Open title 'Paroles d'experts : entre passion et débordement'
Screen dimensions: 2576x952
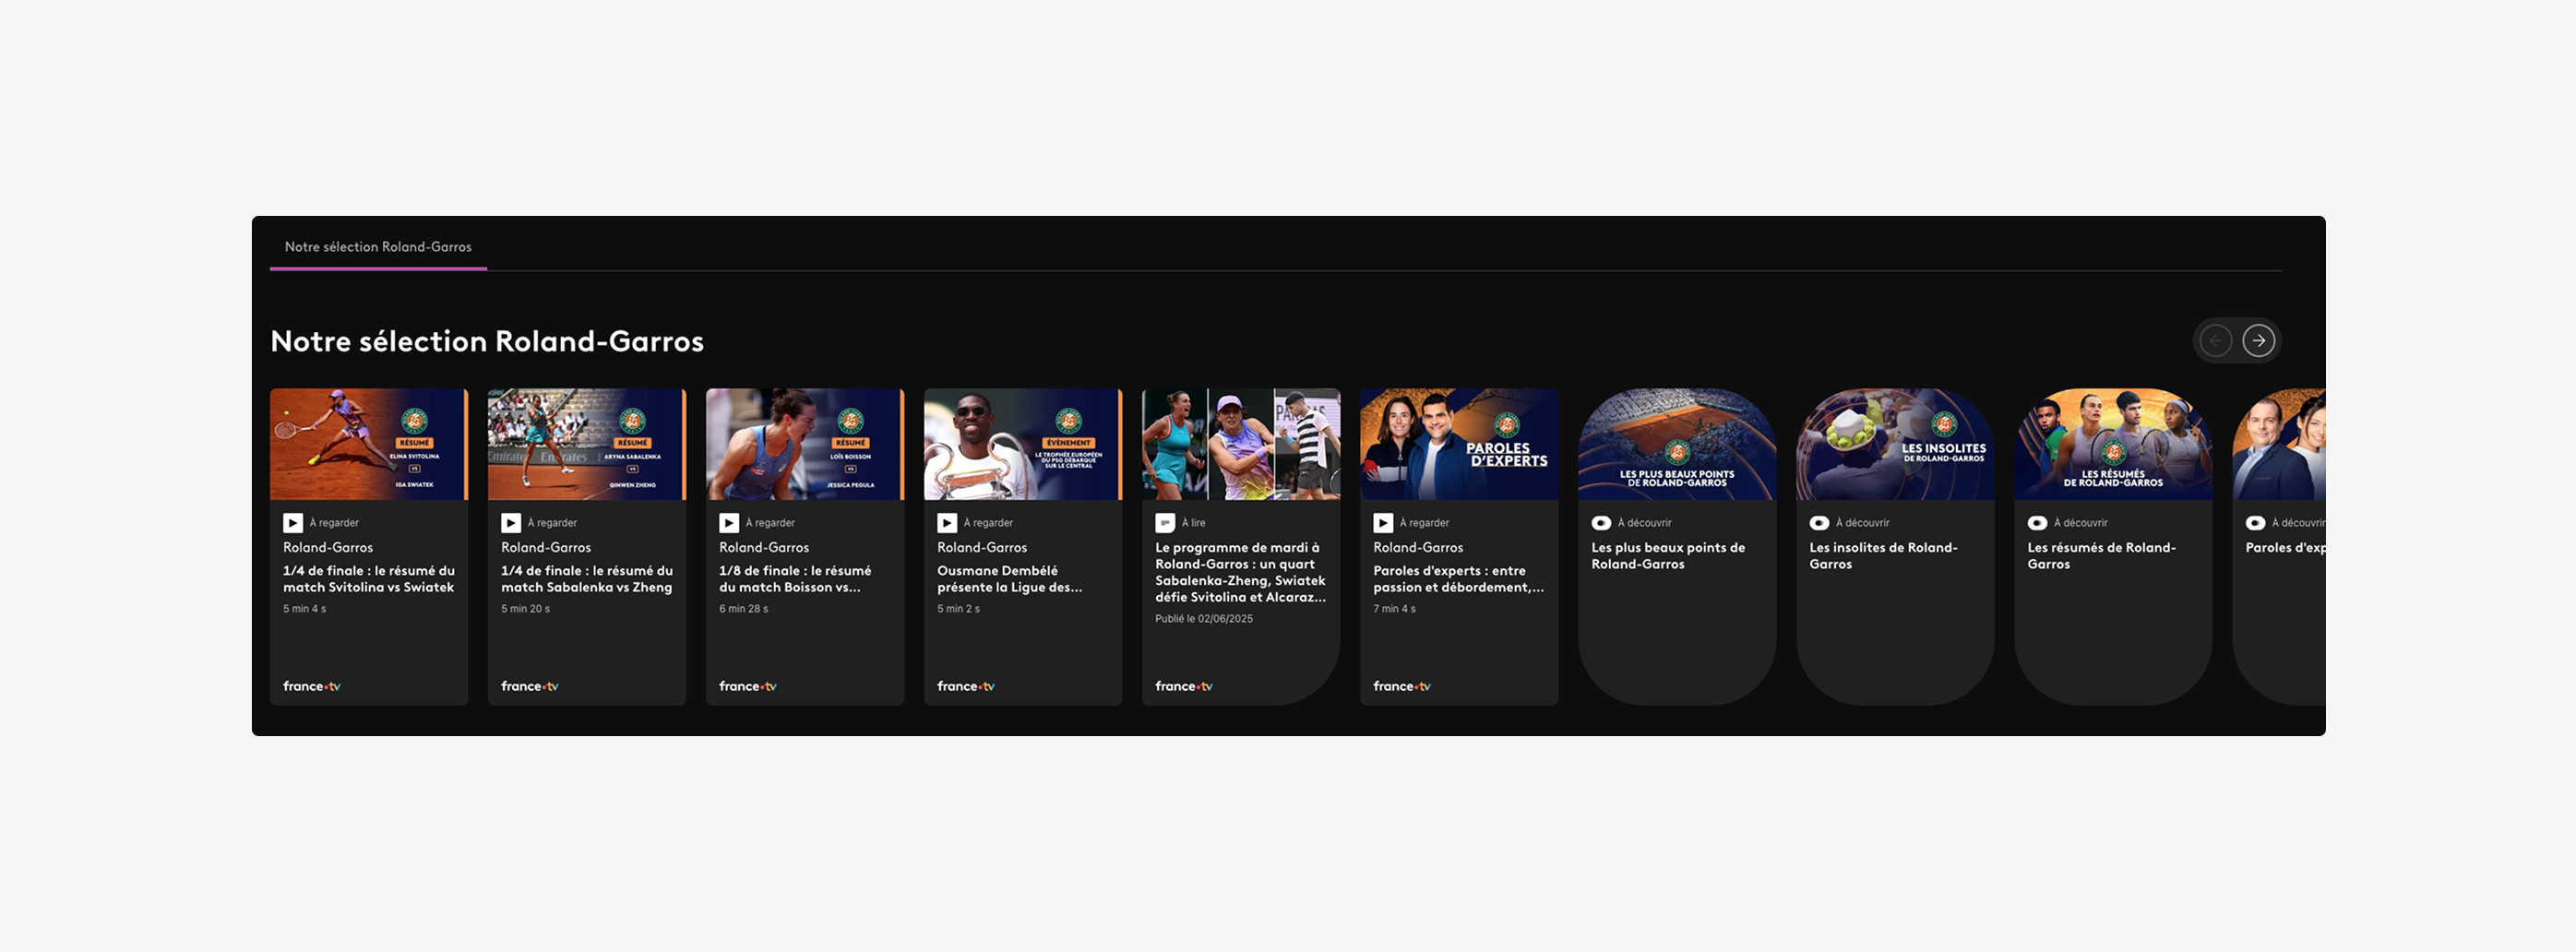1459,579
